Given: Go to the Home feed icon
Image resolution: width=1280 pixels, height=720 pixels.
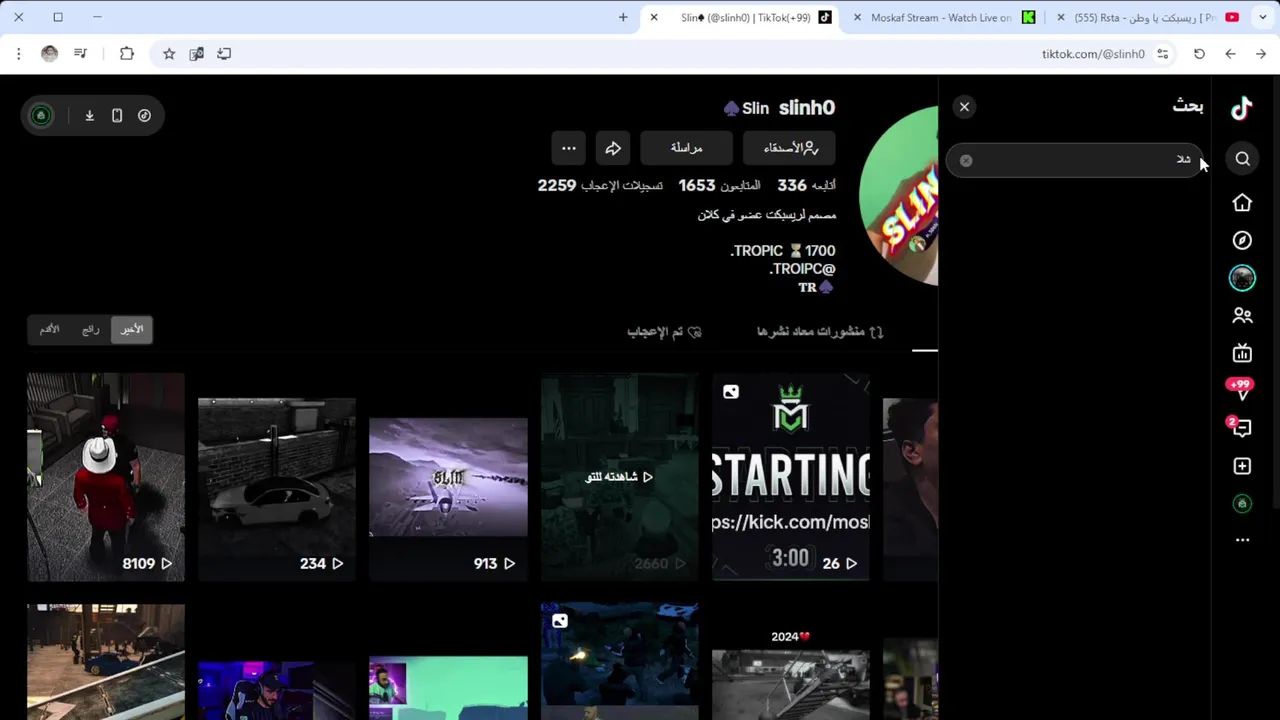Looking at the screenshot, I should 1242,203.
